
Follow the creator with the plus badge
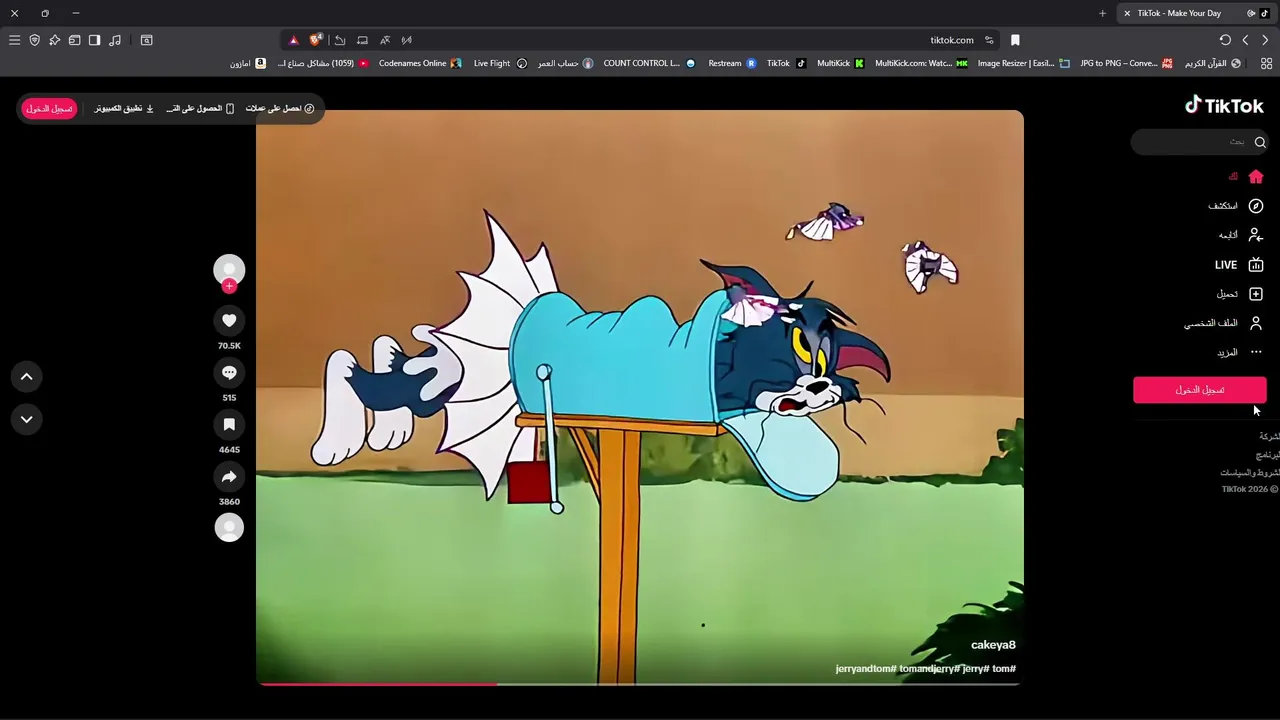[229, 286]
